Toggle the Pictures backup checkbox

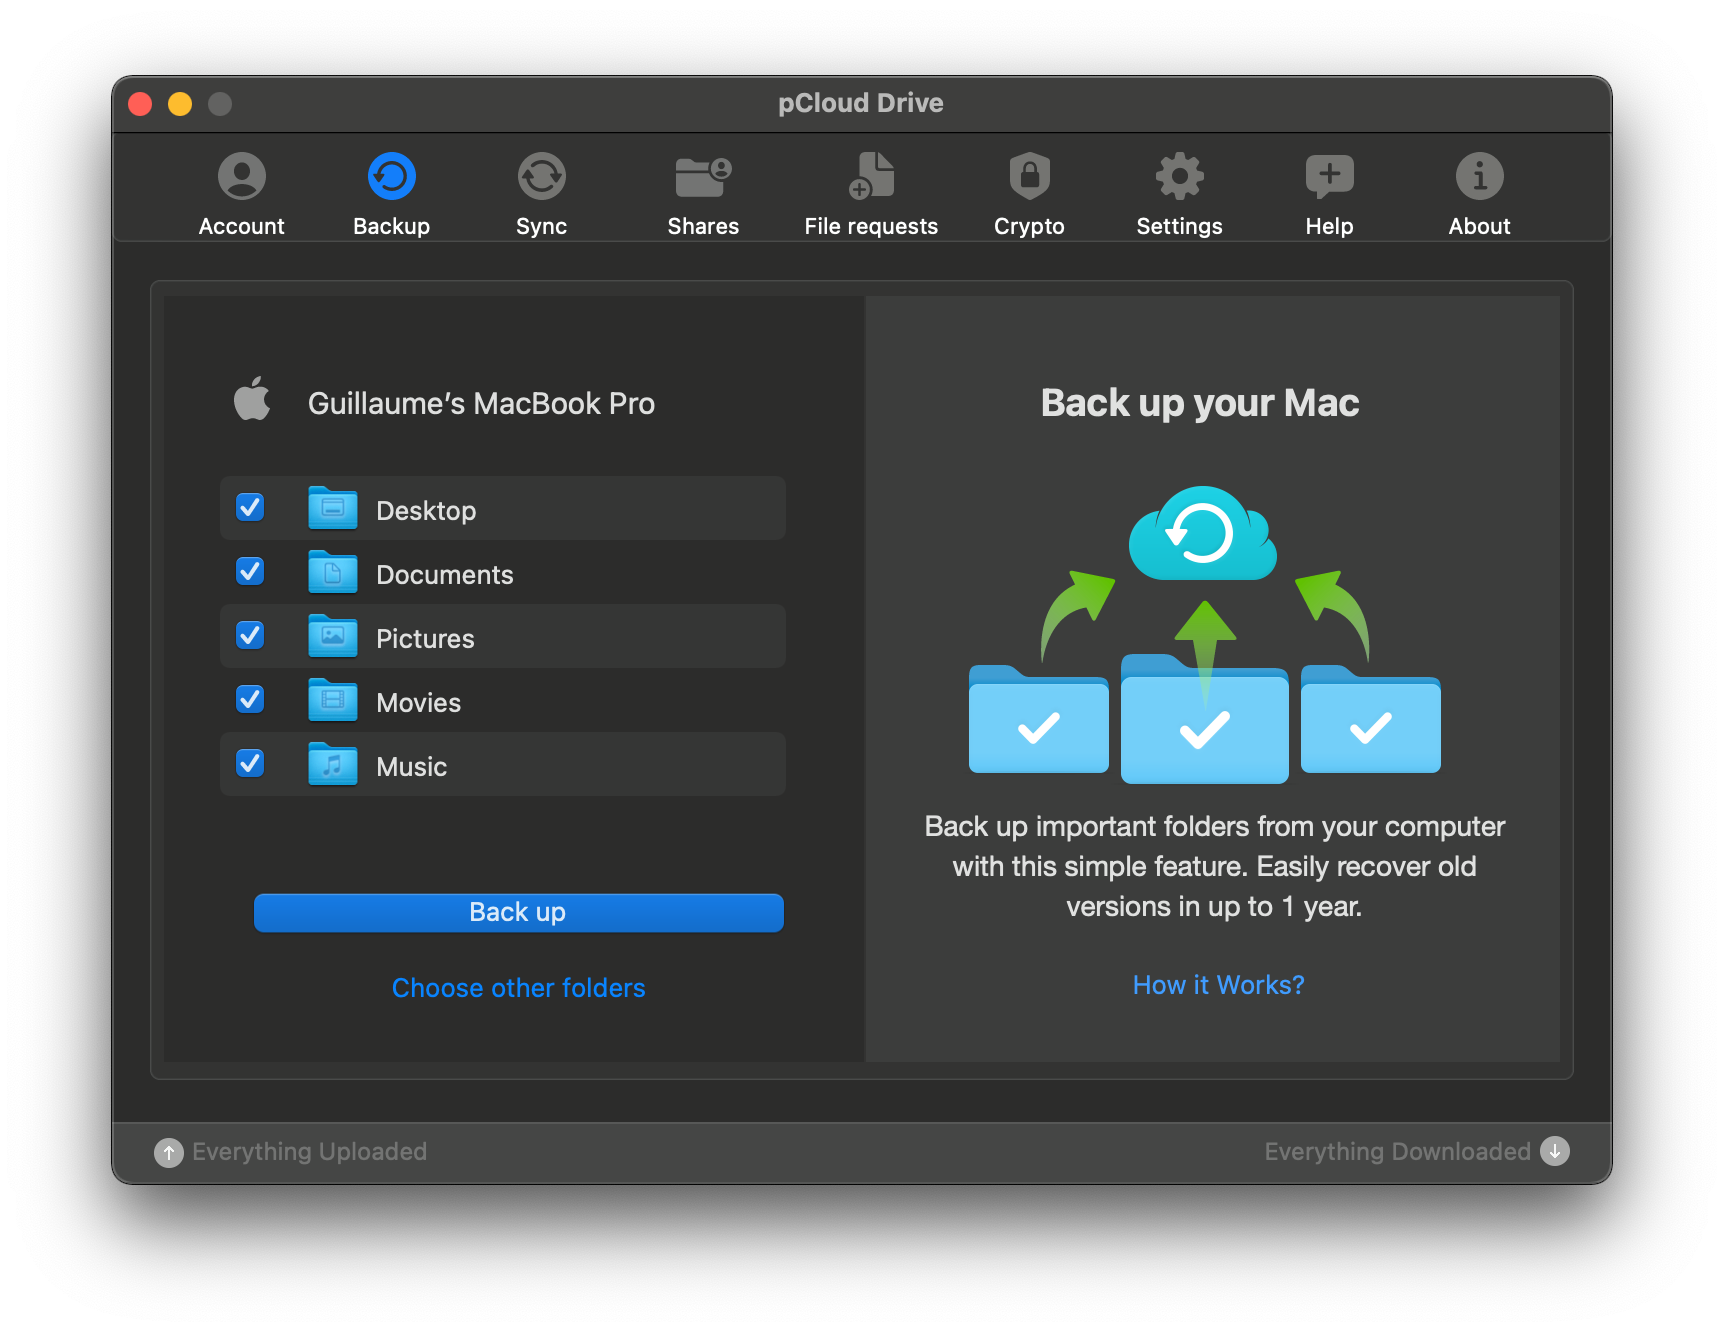(x=250, y=635)
